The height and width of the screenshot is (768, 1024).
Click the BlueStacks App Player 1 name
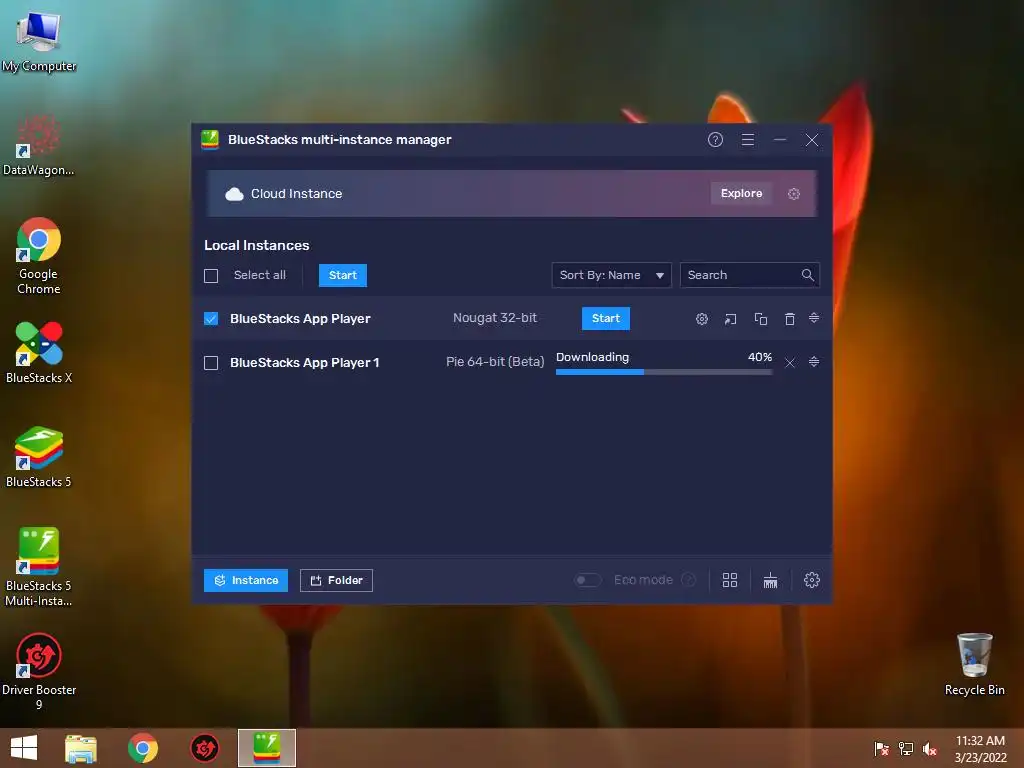click(304, 362)
